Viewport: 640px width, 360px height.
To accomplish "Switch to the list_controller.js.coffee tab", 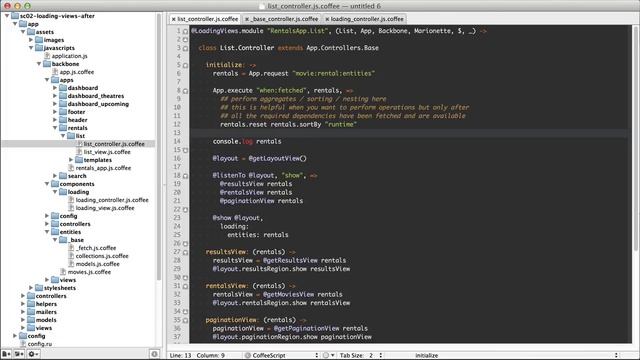I will [x=207, y=19].
